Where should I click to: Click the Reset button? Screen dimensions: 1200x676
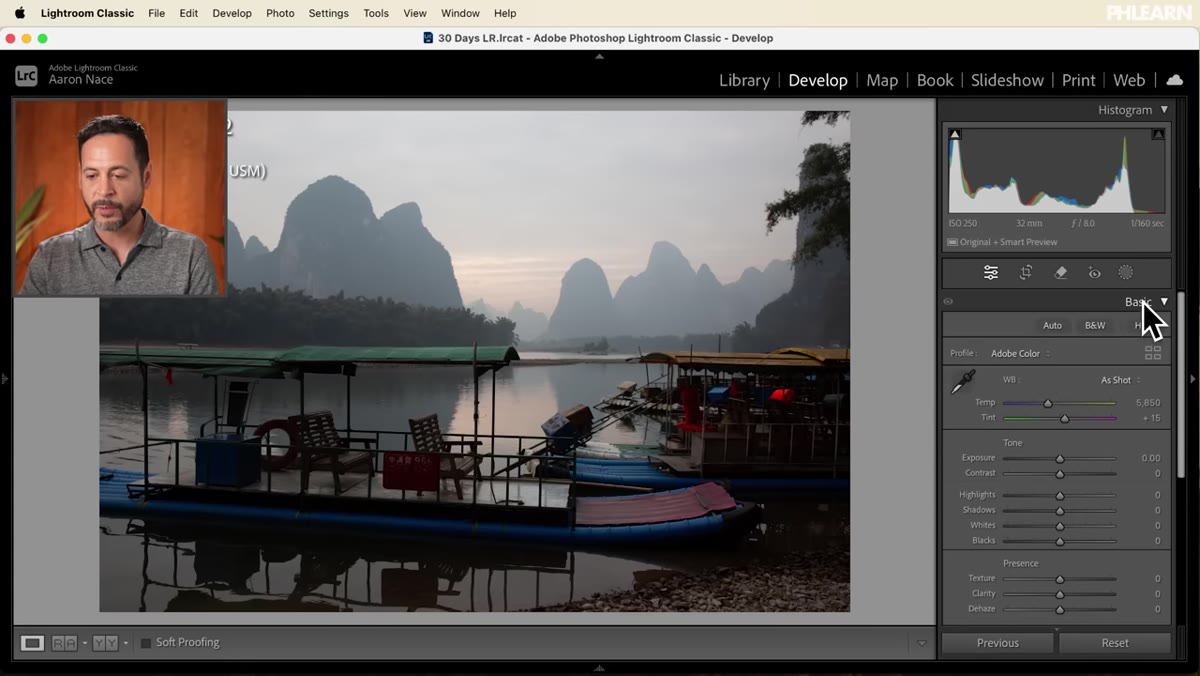1115,643
